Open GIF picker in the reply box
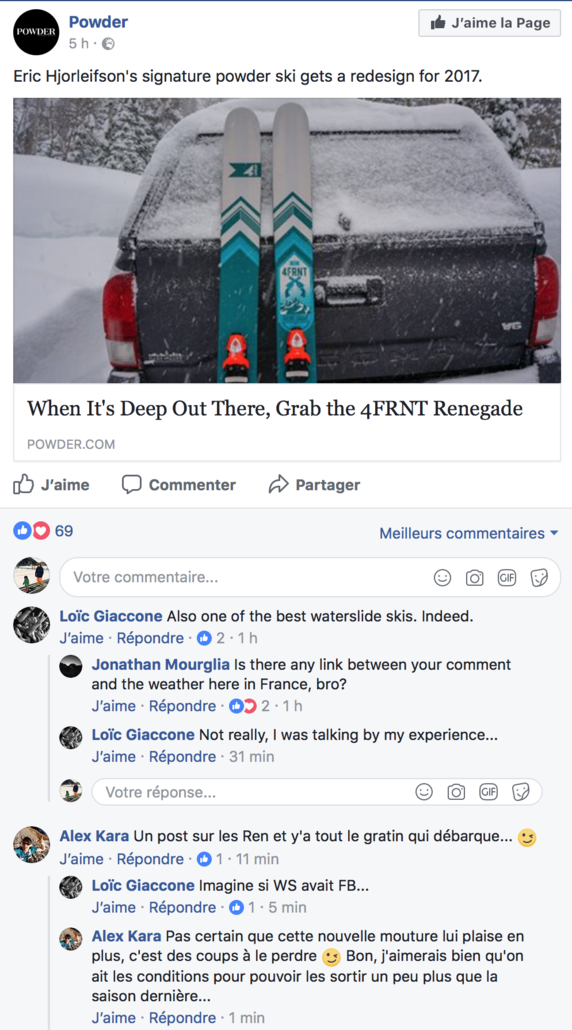572x1030 pixels. [488, 792]
